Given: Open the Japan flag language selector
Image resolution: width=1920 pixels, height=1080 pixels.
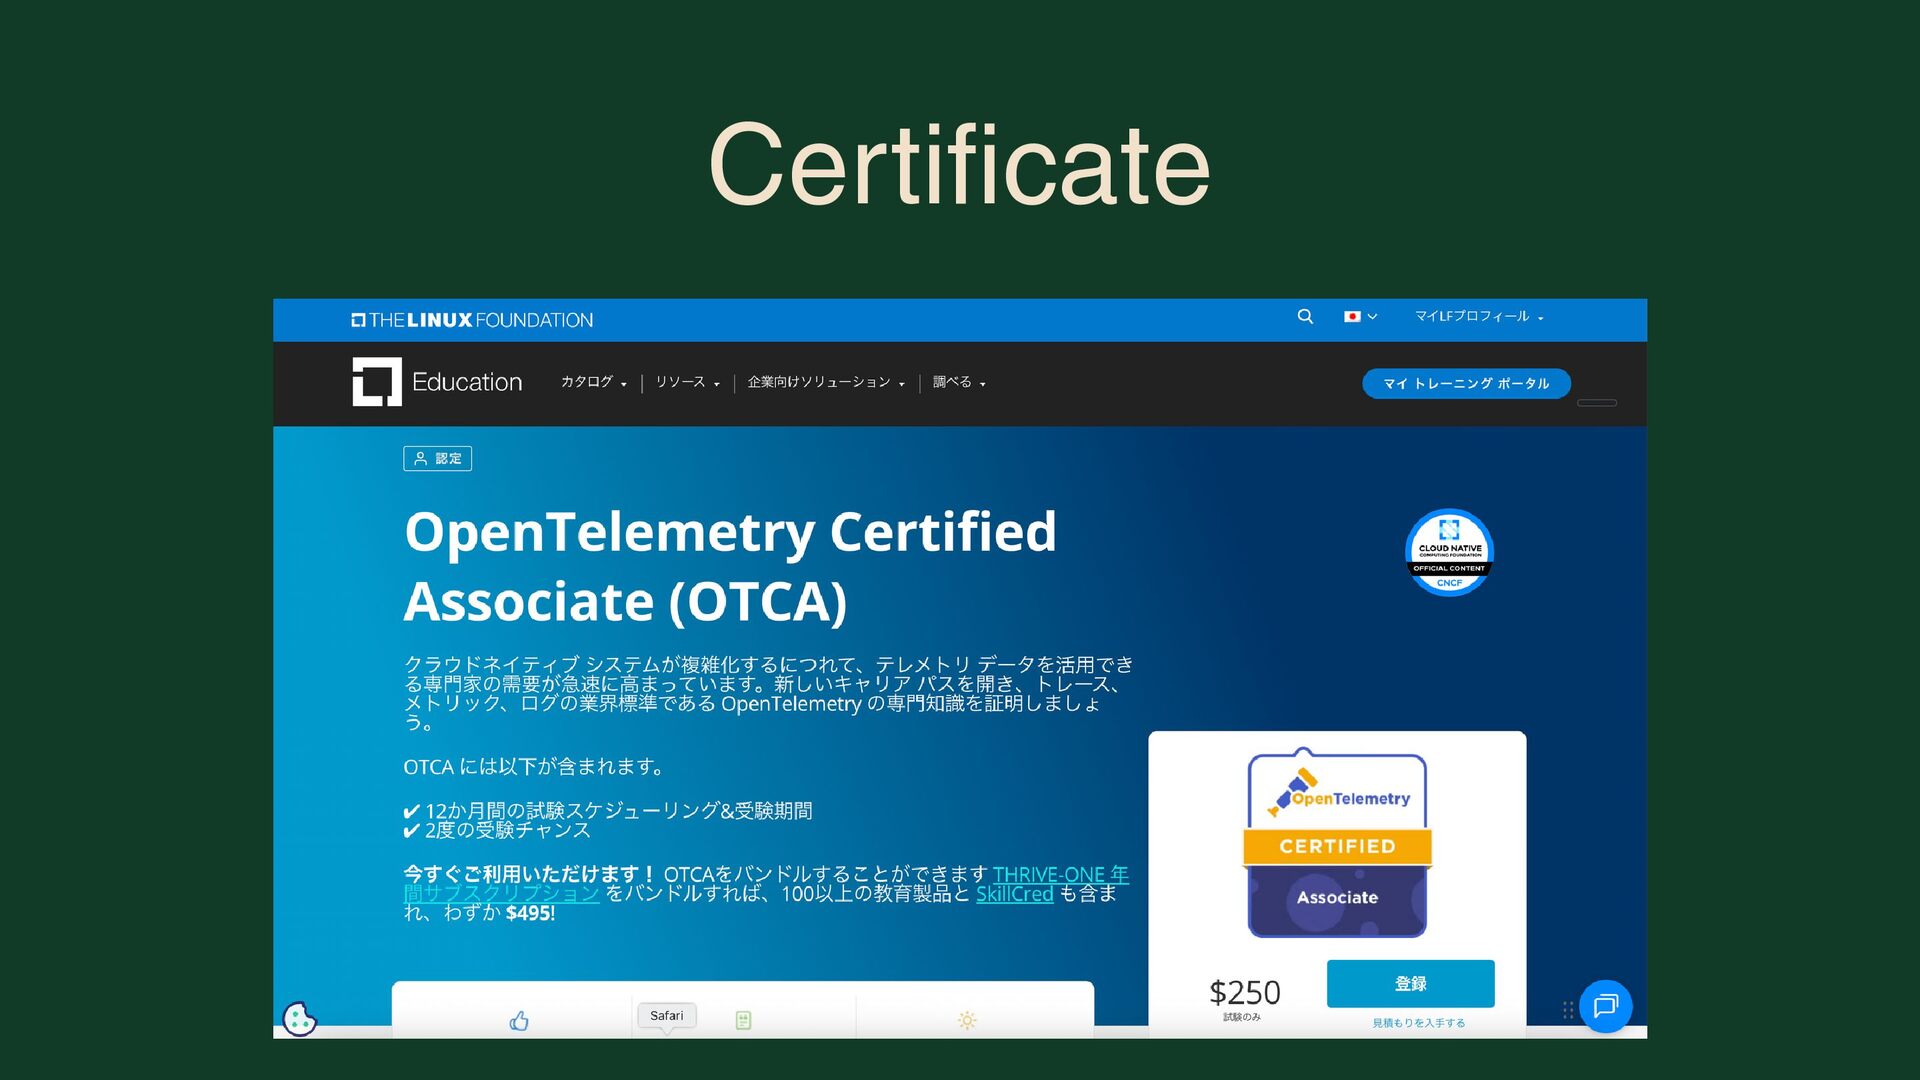Looking at the screenshot, I should 1360,317.
